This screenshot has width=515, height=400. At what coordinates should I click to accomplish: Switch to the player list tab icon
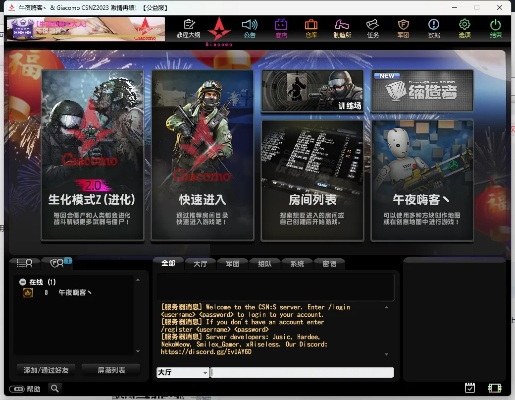pyautogui.click(x=25, y=263)
